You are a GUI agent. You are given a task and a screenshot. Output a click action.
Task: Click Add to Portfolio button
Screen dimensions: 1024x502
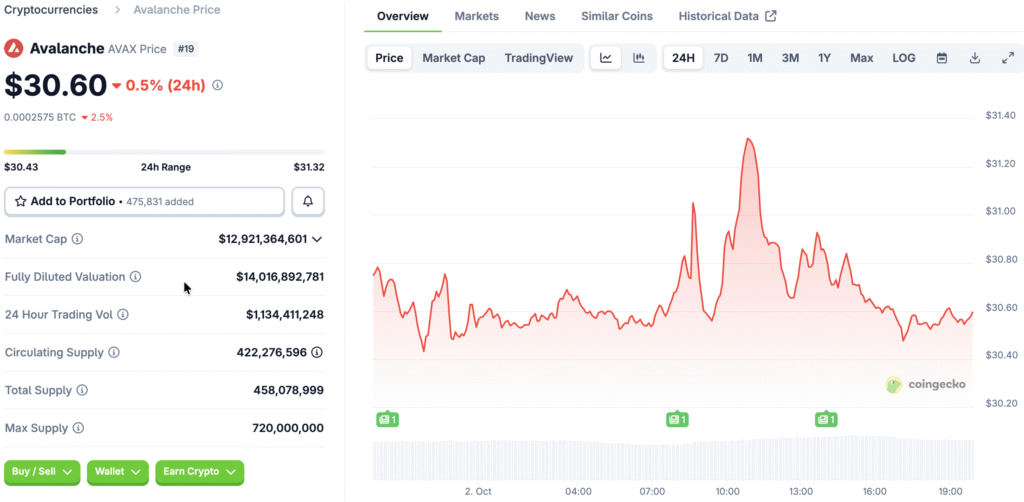click(x=145, y=201)
